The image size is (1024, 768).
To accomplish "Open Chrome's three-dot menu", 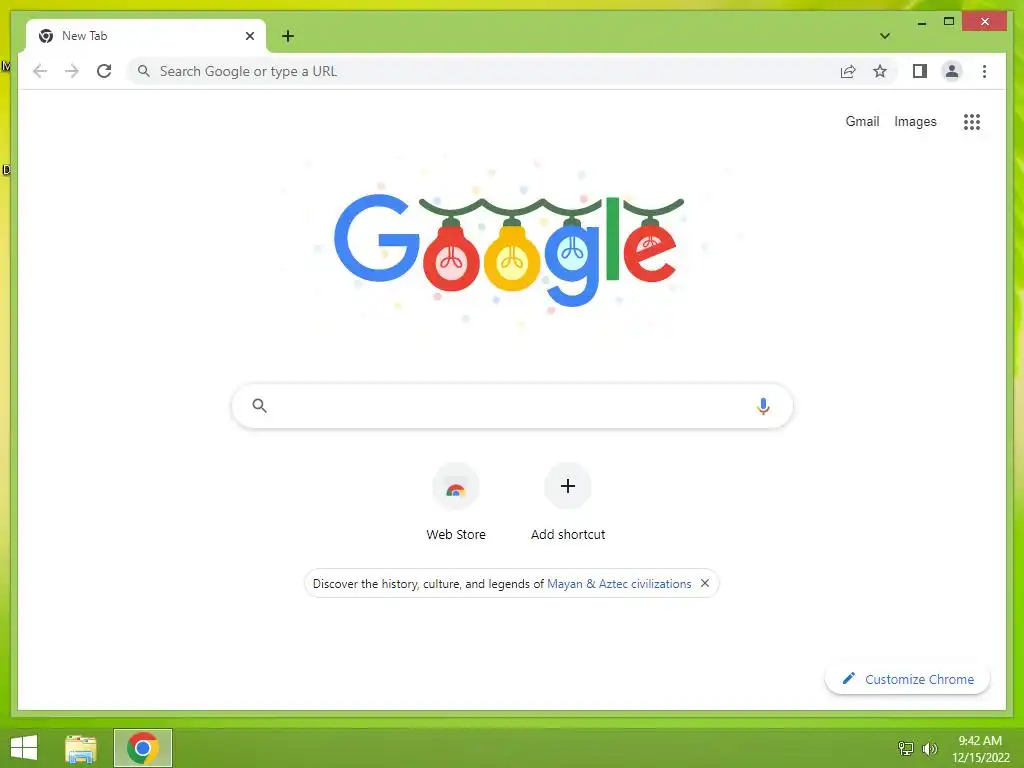I will tap(984, 71).
